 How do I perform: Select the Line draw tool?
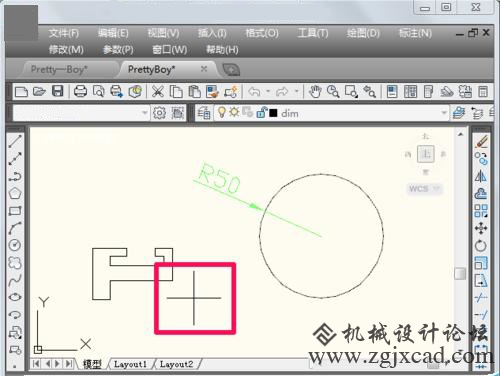coord(15,141)
